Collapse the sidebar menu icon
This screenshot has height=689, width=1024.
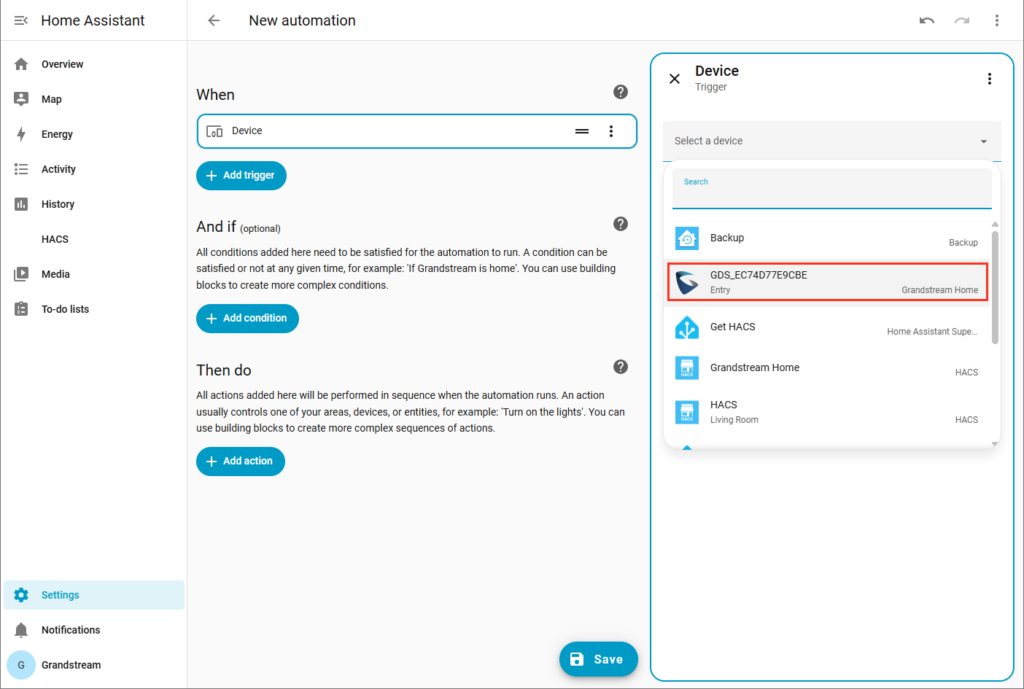[x=21, y=20]
